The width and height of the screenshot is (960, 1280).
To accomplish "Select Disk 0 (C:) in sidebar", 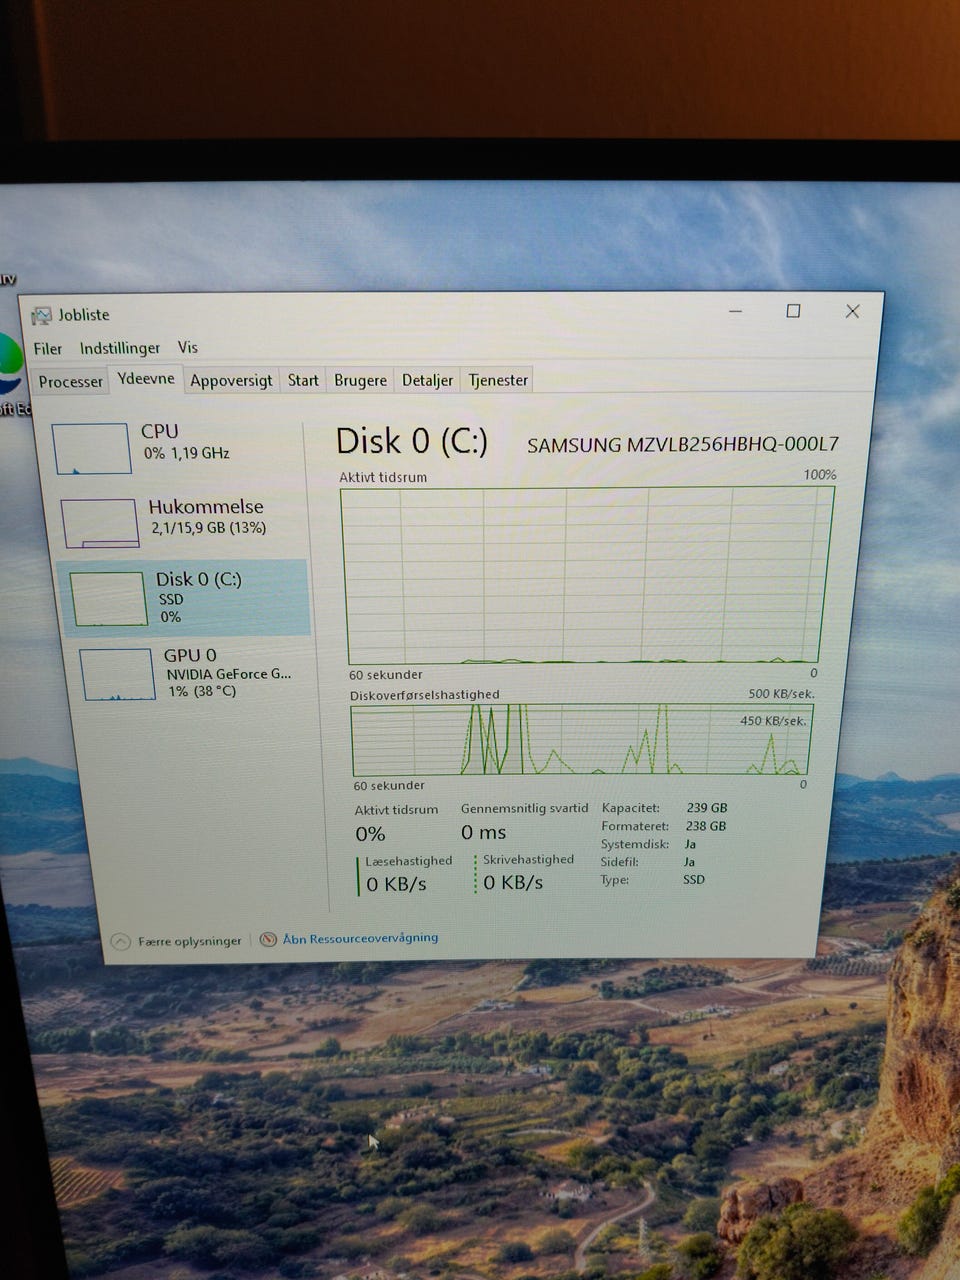I will click(185, 597).
